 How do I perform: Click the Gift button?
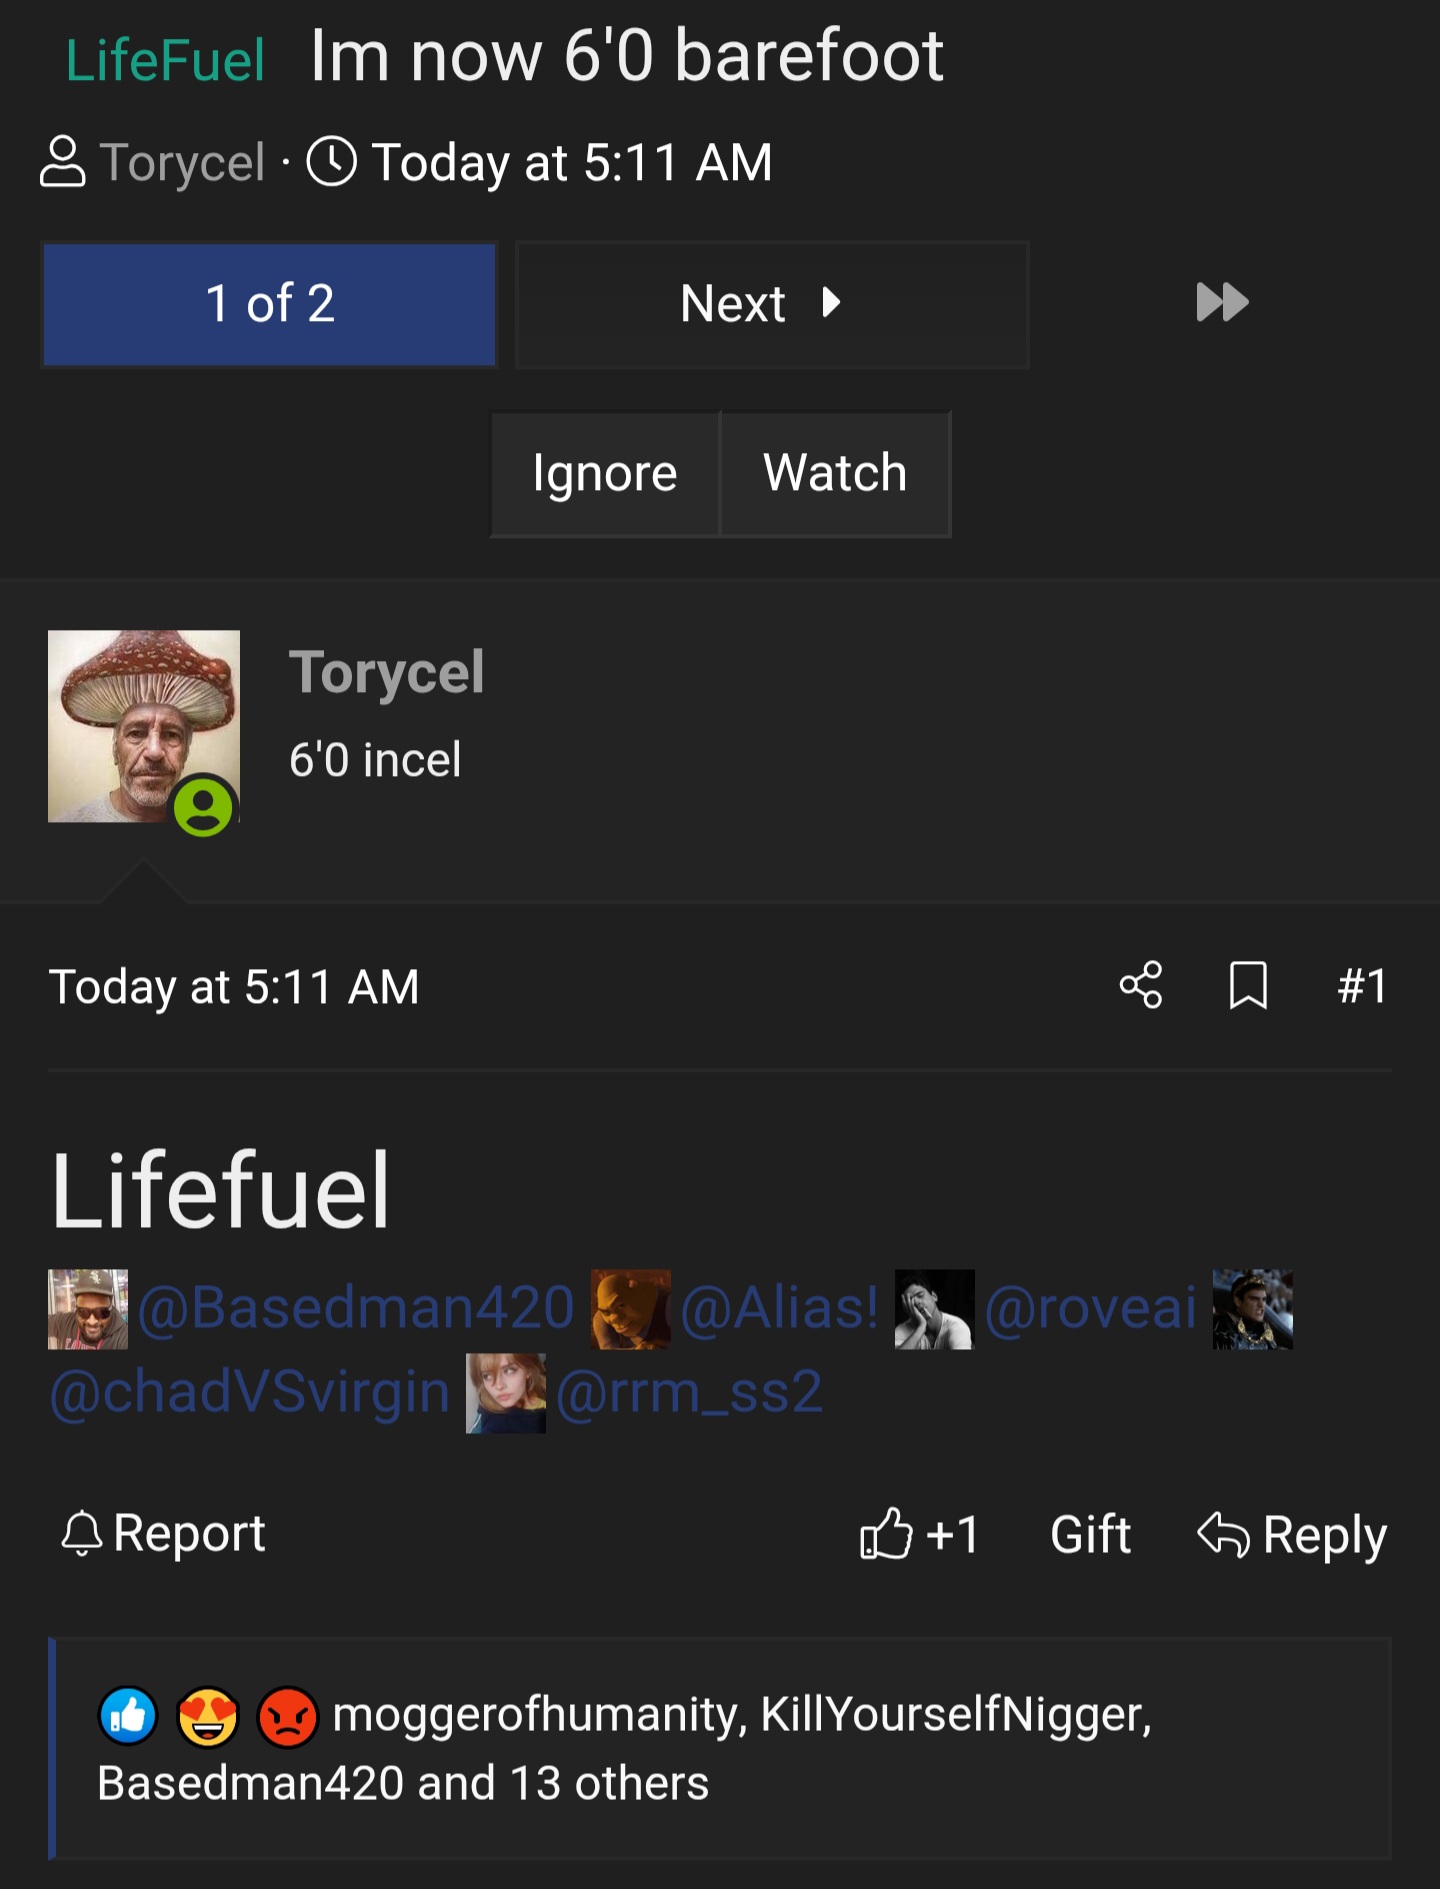(1090, 1534)
